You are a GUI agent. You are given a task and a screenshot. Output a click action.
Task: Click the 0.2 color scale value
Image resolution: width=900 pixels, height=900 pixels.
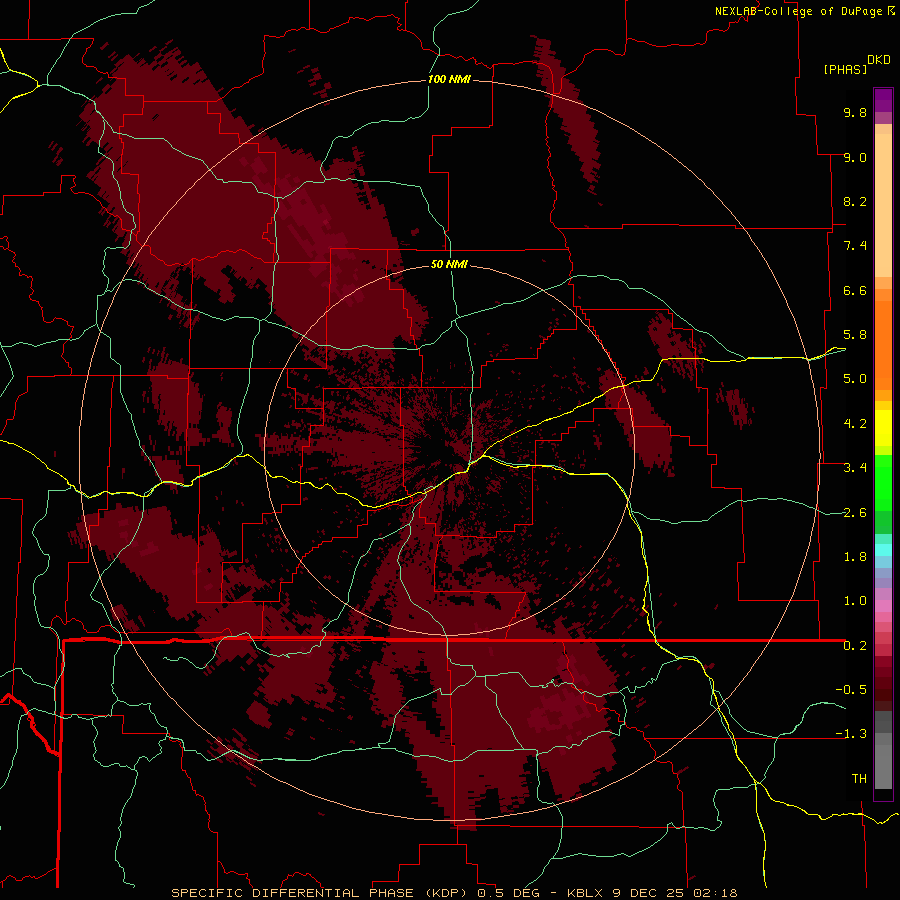pyautogui.click(x=855, y=646)
